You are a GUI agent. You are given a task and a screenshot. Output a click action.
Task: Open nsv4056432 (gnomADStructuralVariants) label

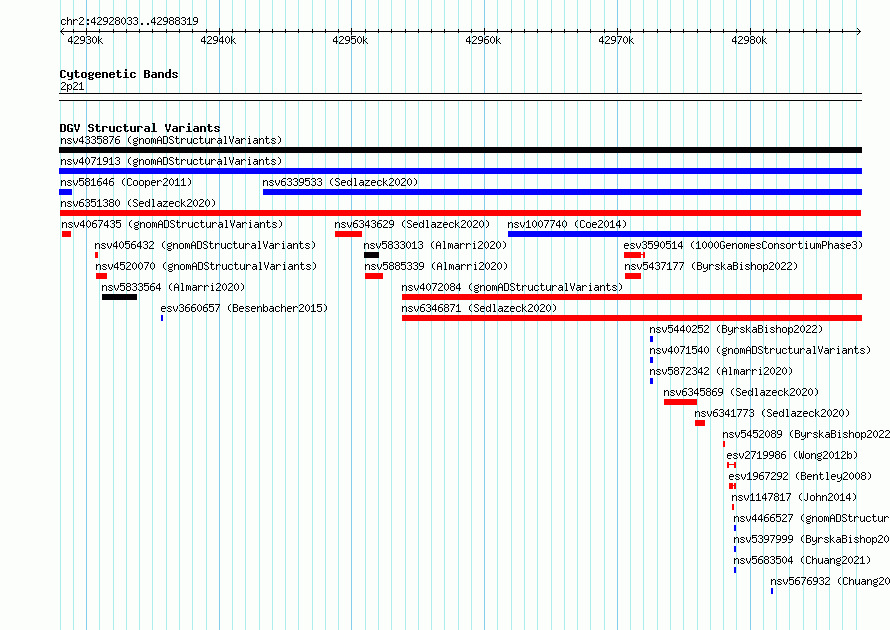click(205, 245)
